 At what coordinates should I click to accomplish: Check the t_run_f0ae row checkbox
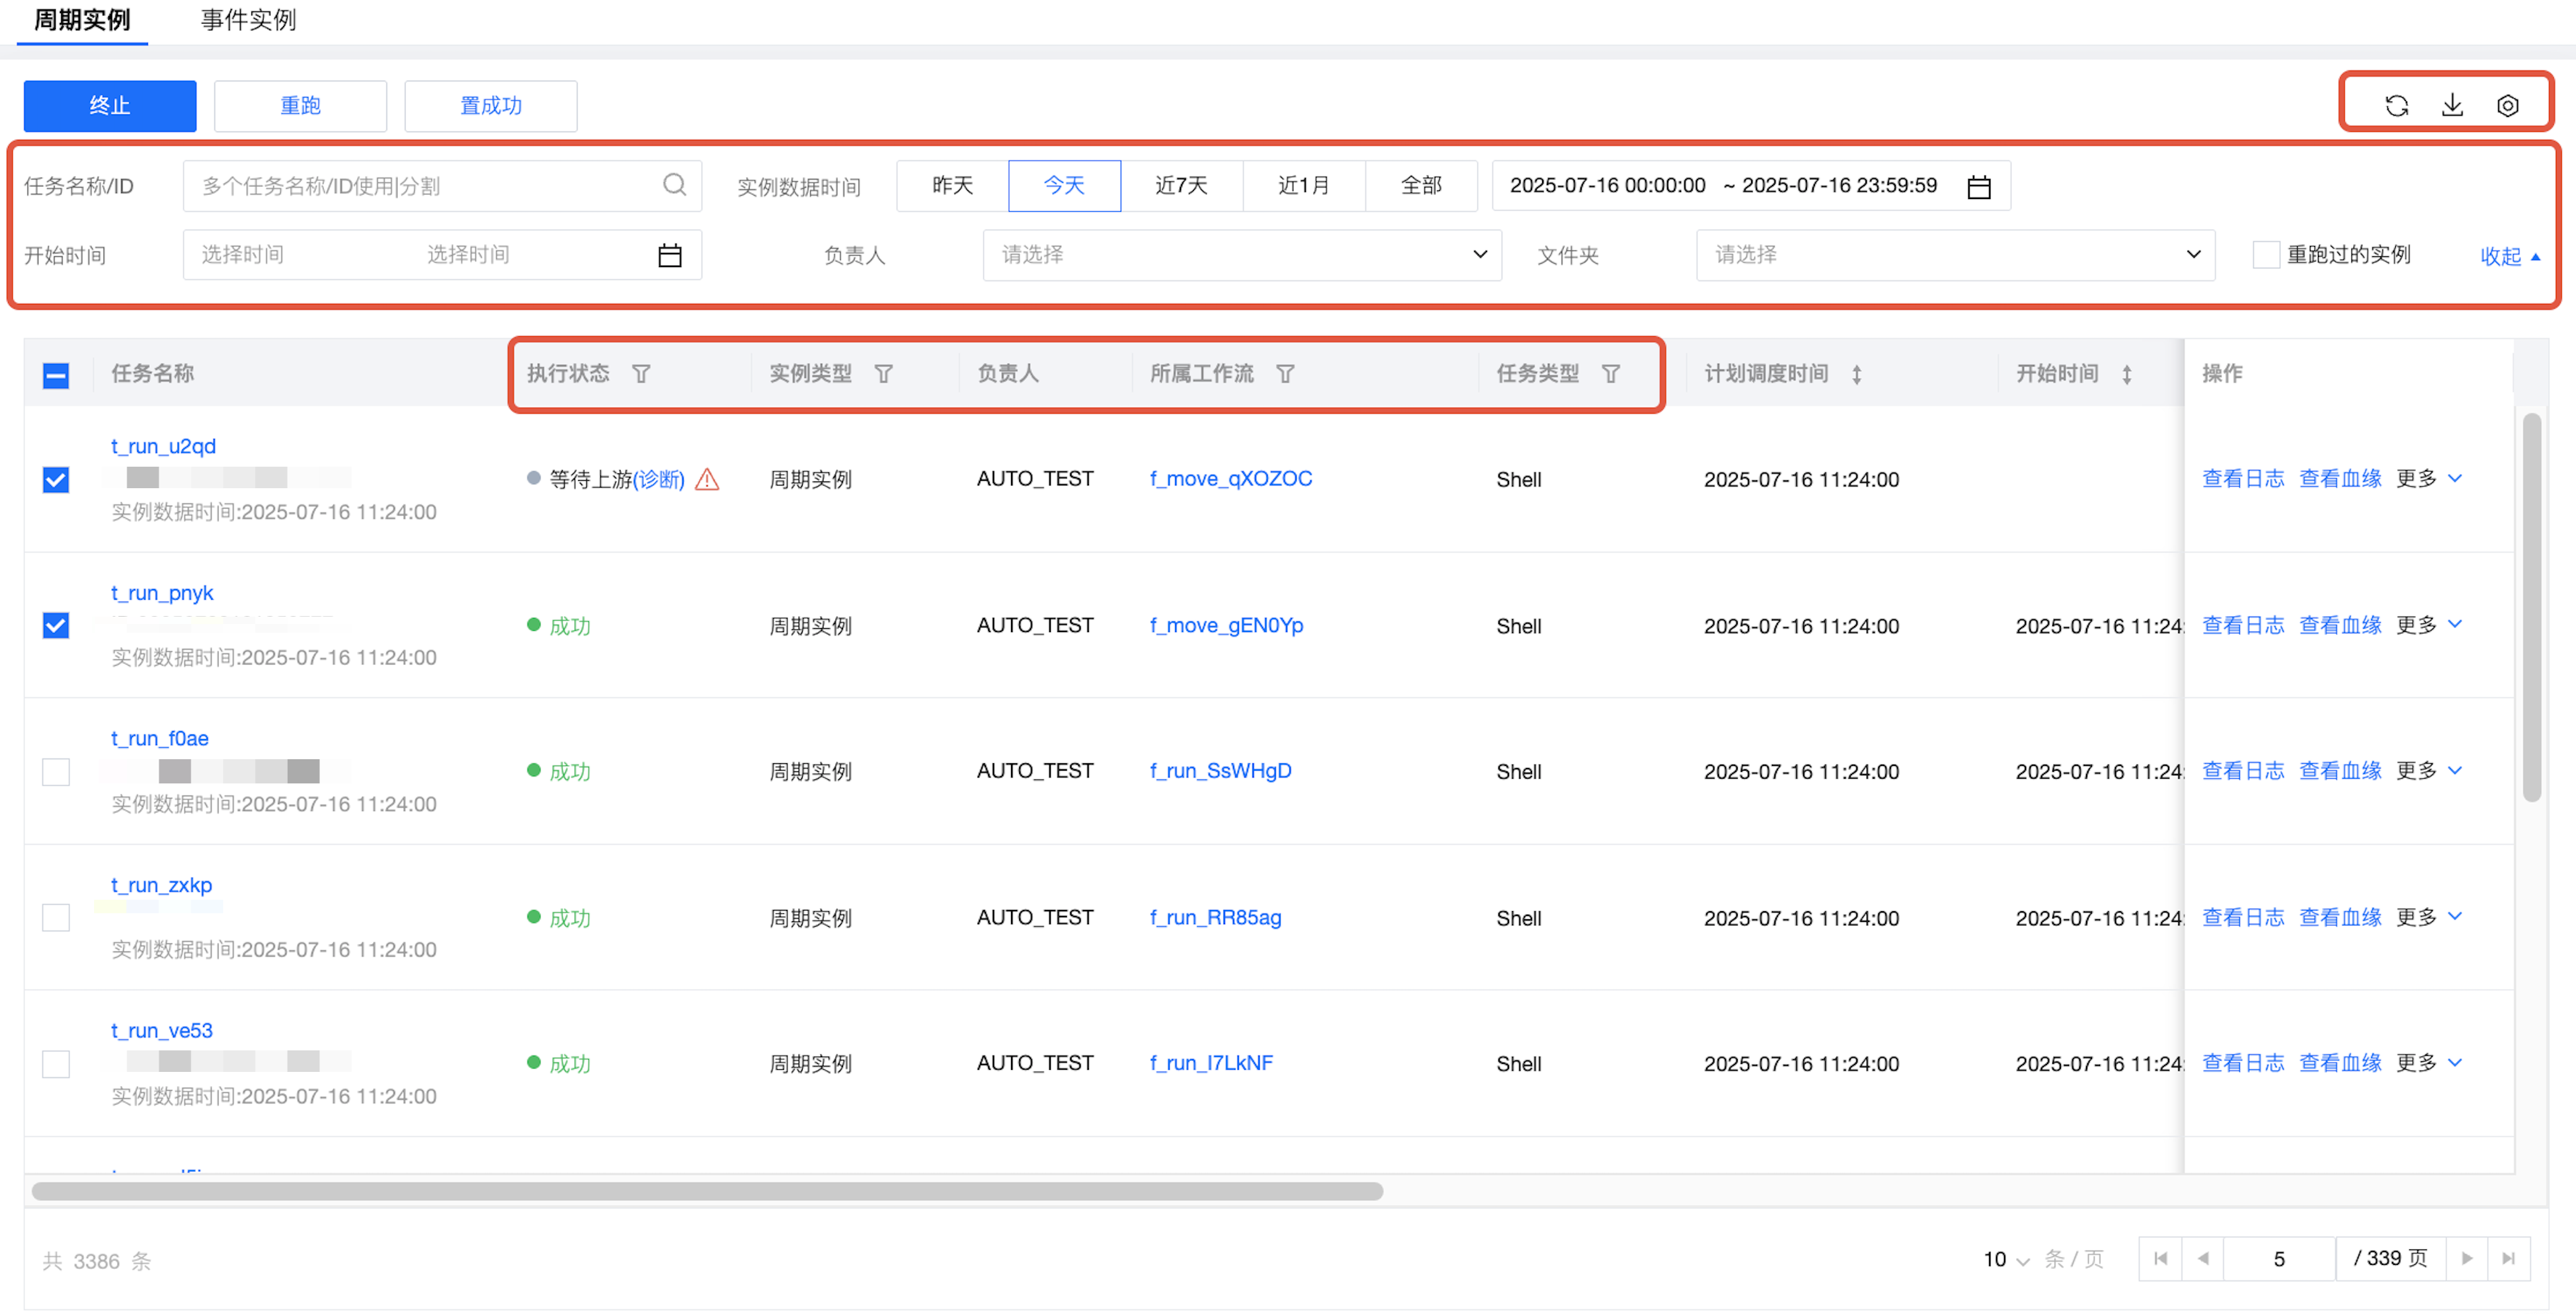tap(56, 772)
